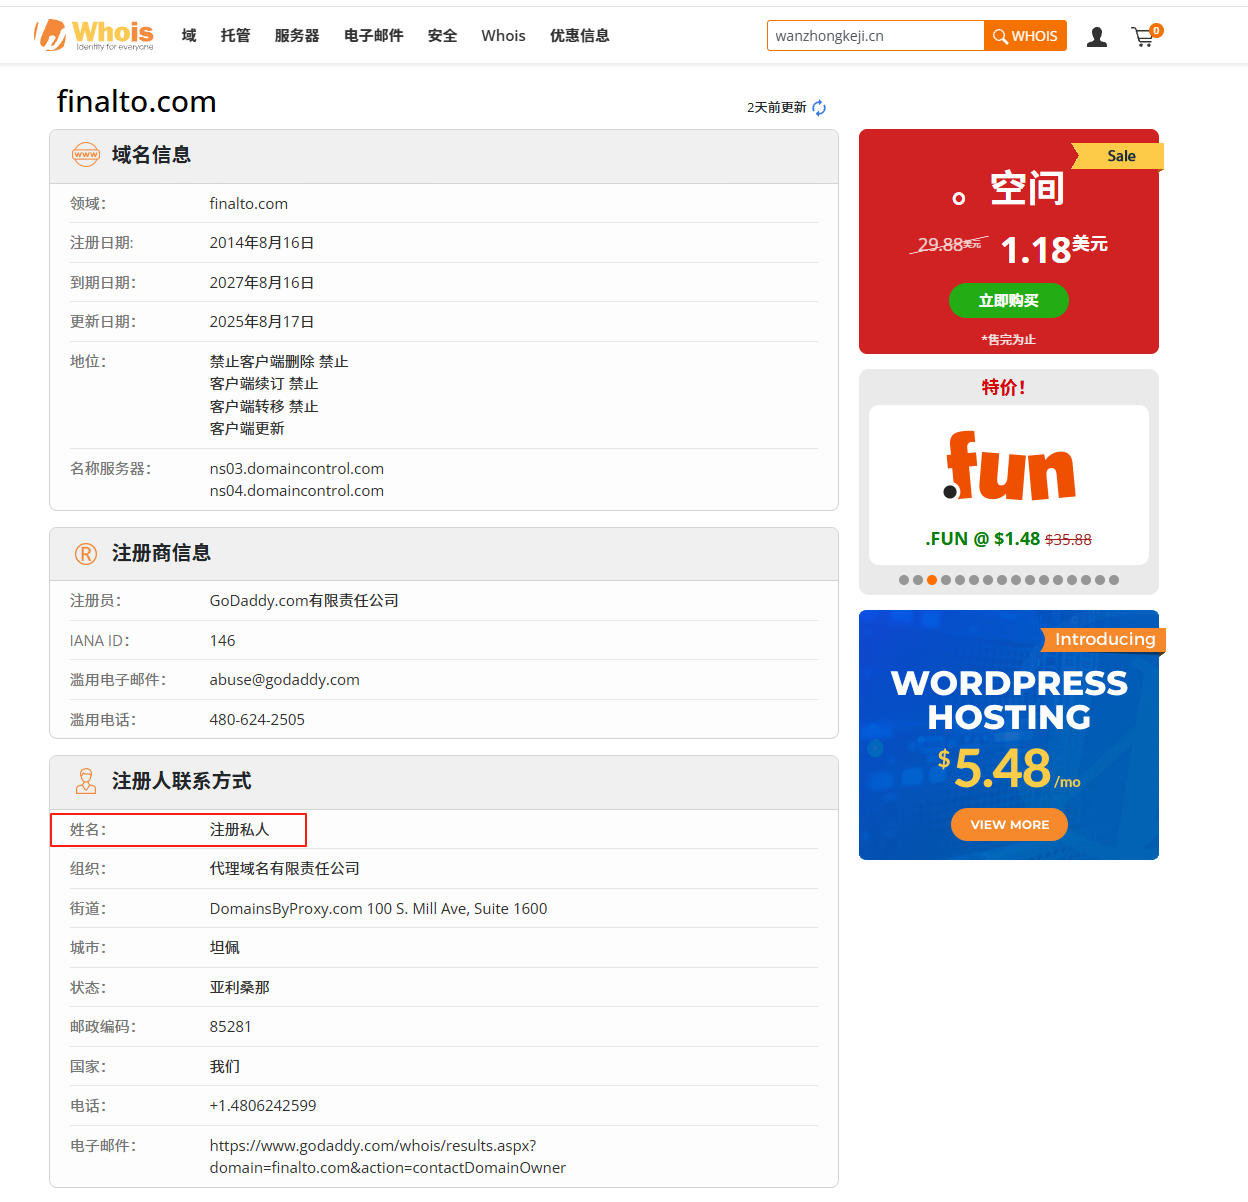This screenshot has width=1248, height=1202.
Task: Open the GoDaddy contact domain owner link
Action: click(x=387, y=1156)
